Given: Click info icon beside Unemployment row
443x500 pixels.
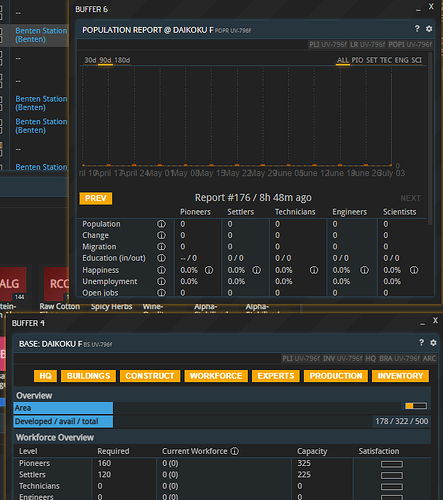Looking at the screenshot, I should coord(161,281).
